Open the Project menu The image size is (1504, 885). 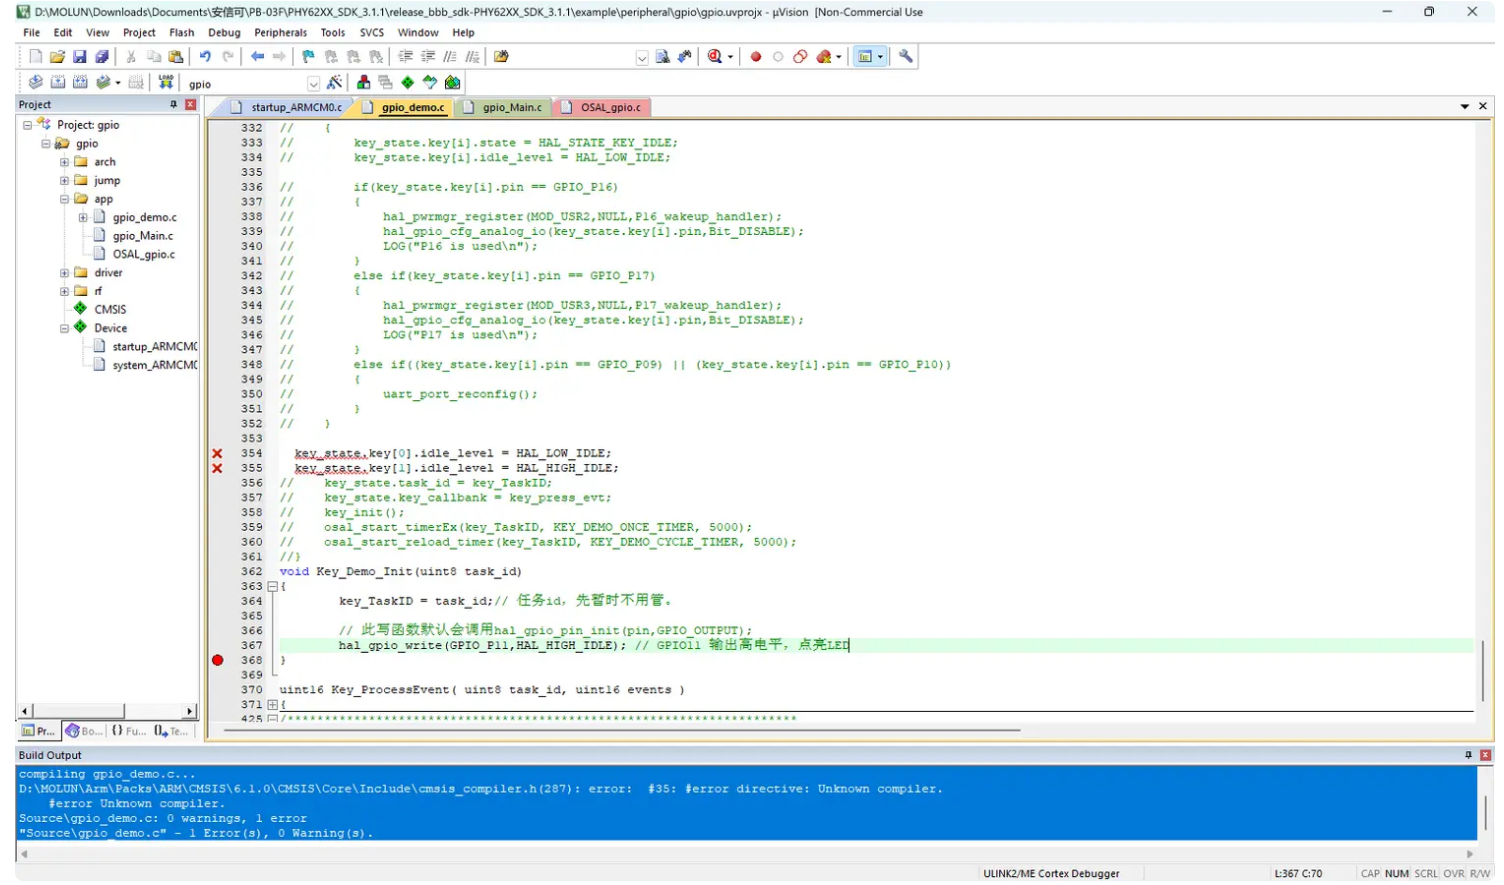tap(139, 33)
